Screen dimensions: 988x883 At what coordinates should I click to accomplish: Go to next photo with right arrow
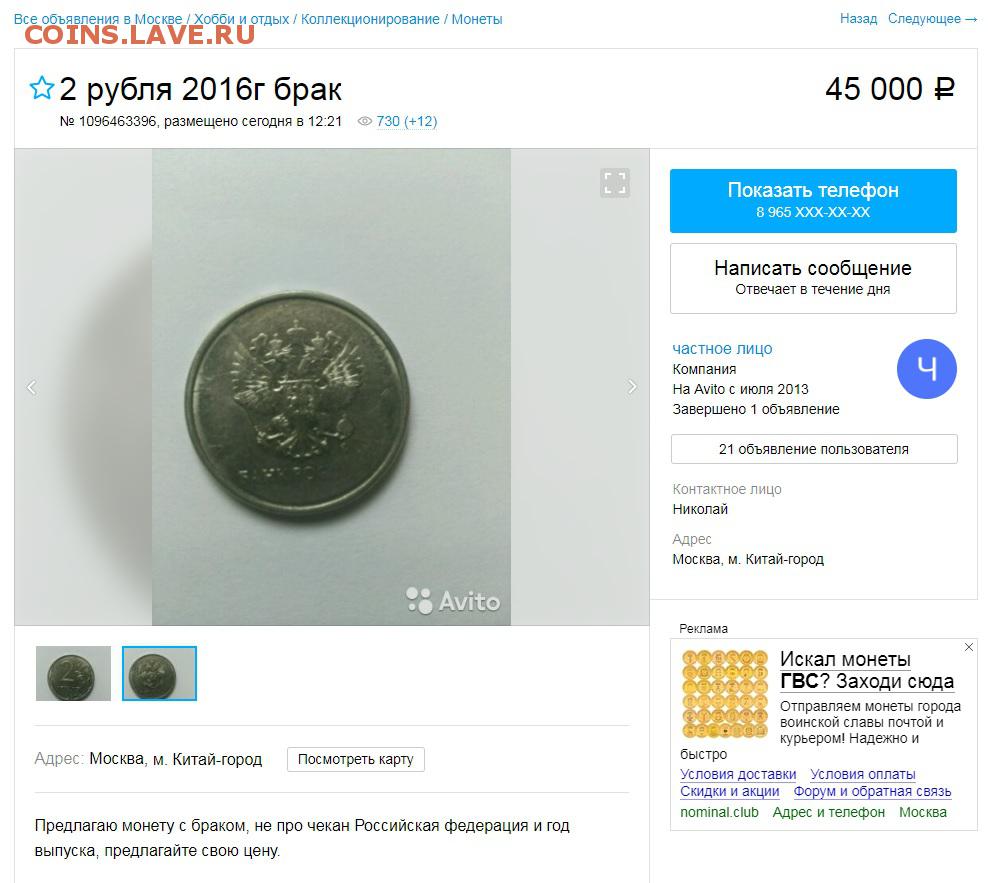coord(632,387)
